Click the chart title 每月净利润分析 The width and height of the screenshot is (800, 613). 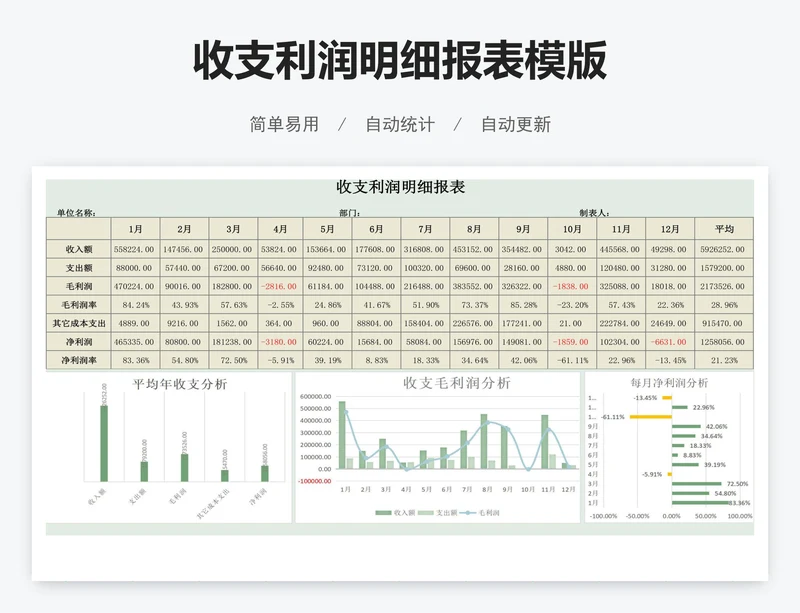[x=669, y=382]
